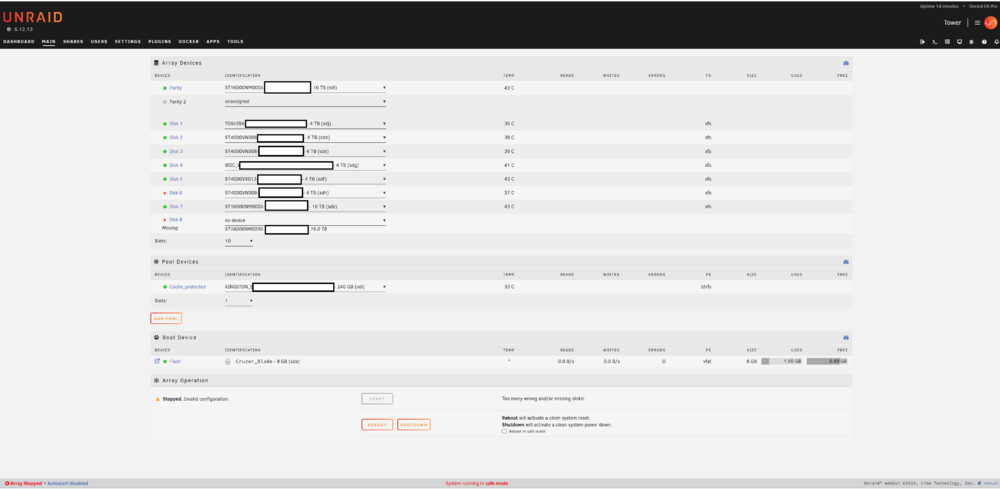Open the DOCKER menu
Image resolution: width=1000 pixels, height=489 pixels.
pos(189,41)
